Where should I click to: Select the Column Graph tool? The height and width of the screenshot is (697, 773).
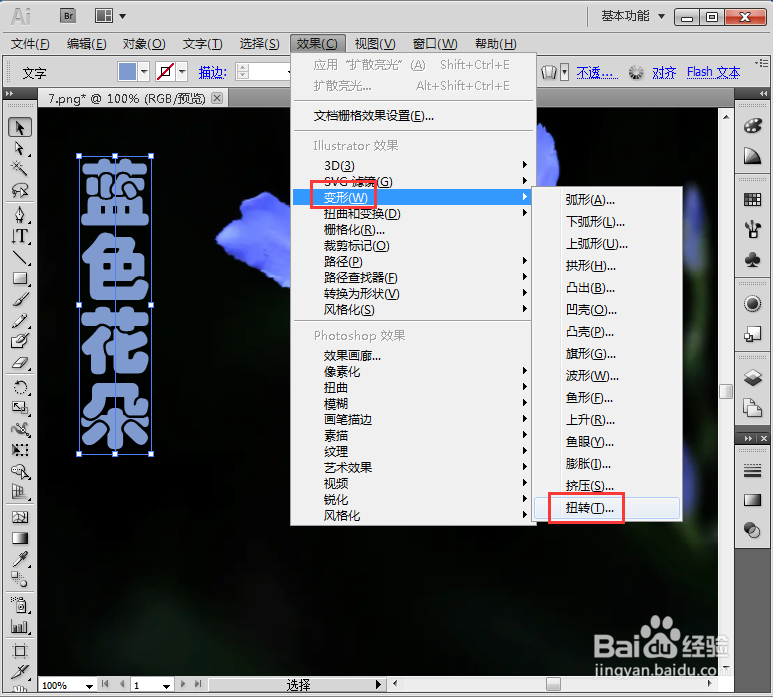[x=20, y=626]
